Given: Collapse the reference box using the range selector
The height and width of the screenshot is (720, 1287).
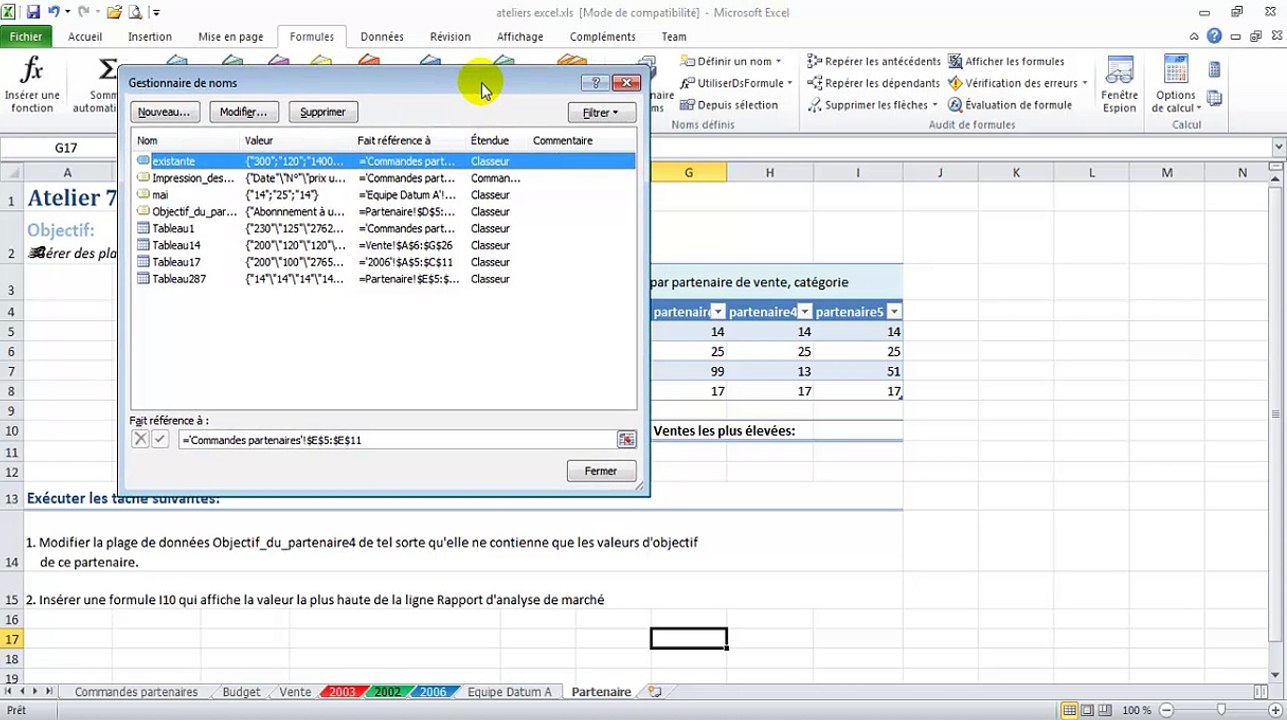Looking at the screenshot, I should coord(626,439).
